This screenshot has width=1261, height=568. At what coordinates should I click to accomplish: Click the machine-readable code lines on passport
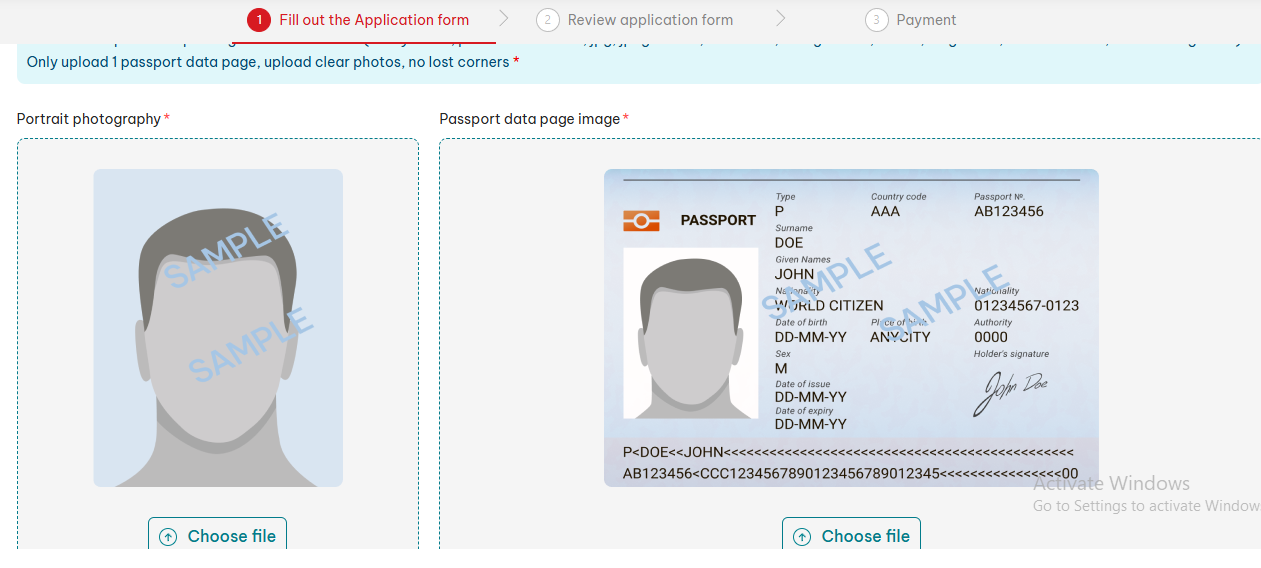849,463
